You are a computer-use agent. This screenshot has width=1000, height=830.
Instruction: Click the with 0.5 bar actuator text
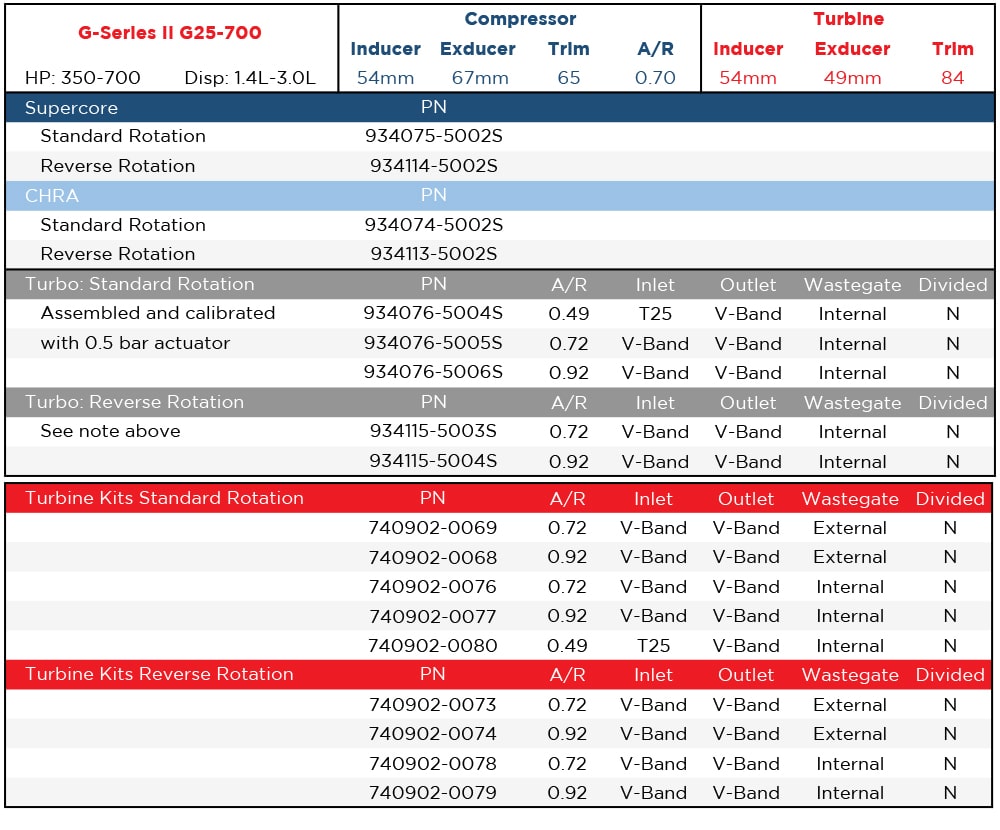(135, 343)
